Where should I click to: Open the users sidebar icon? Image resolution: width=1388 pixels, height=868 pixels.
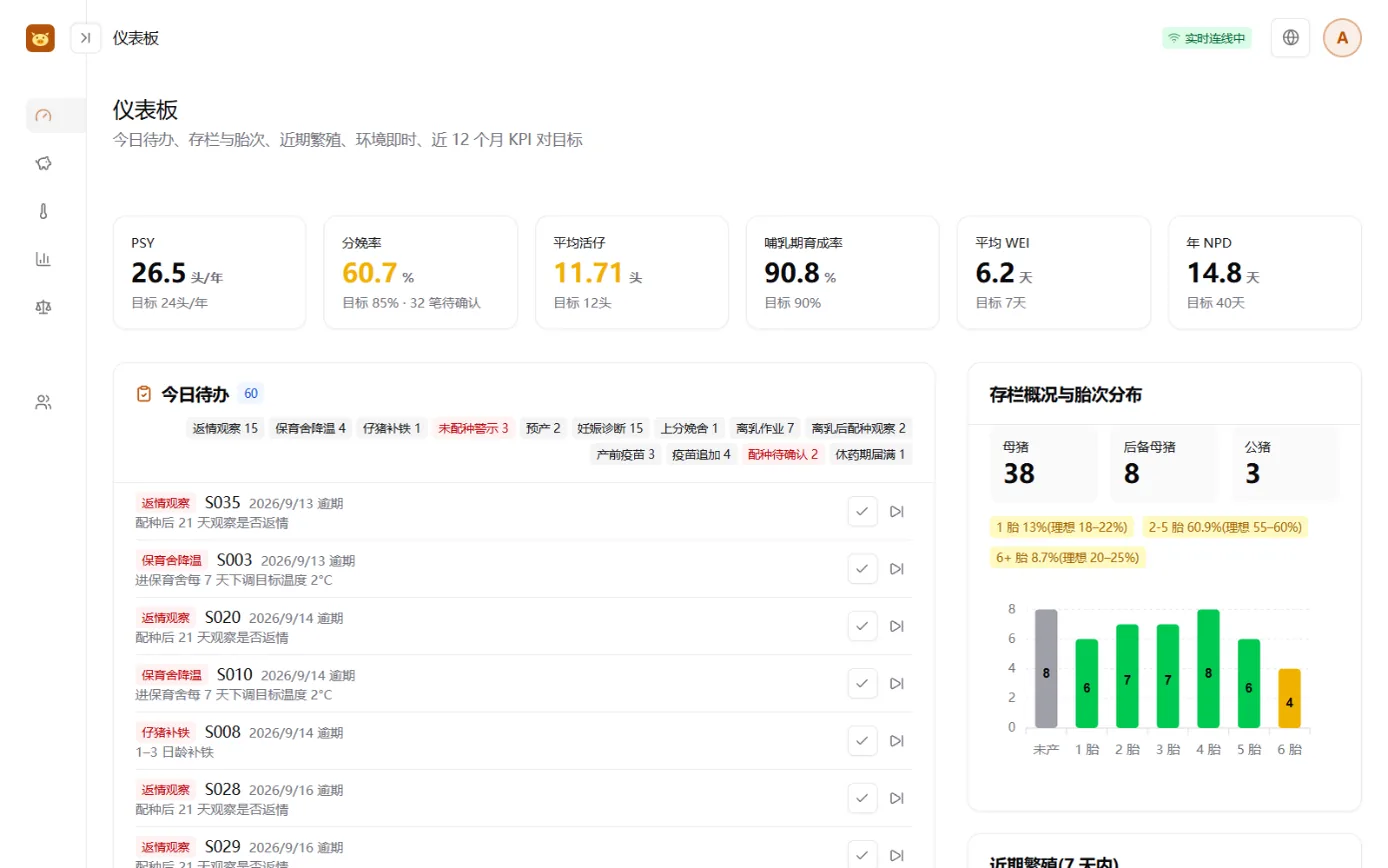pos(43,403)
